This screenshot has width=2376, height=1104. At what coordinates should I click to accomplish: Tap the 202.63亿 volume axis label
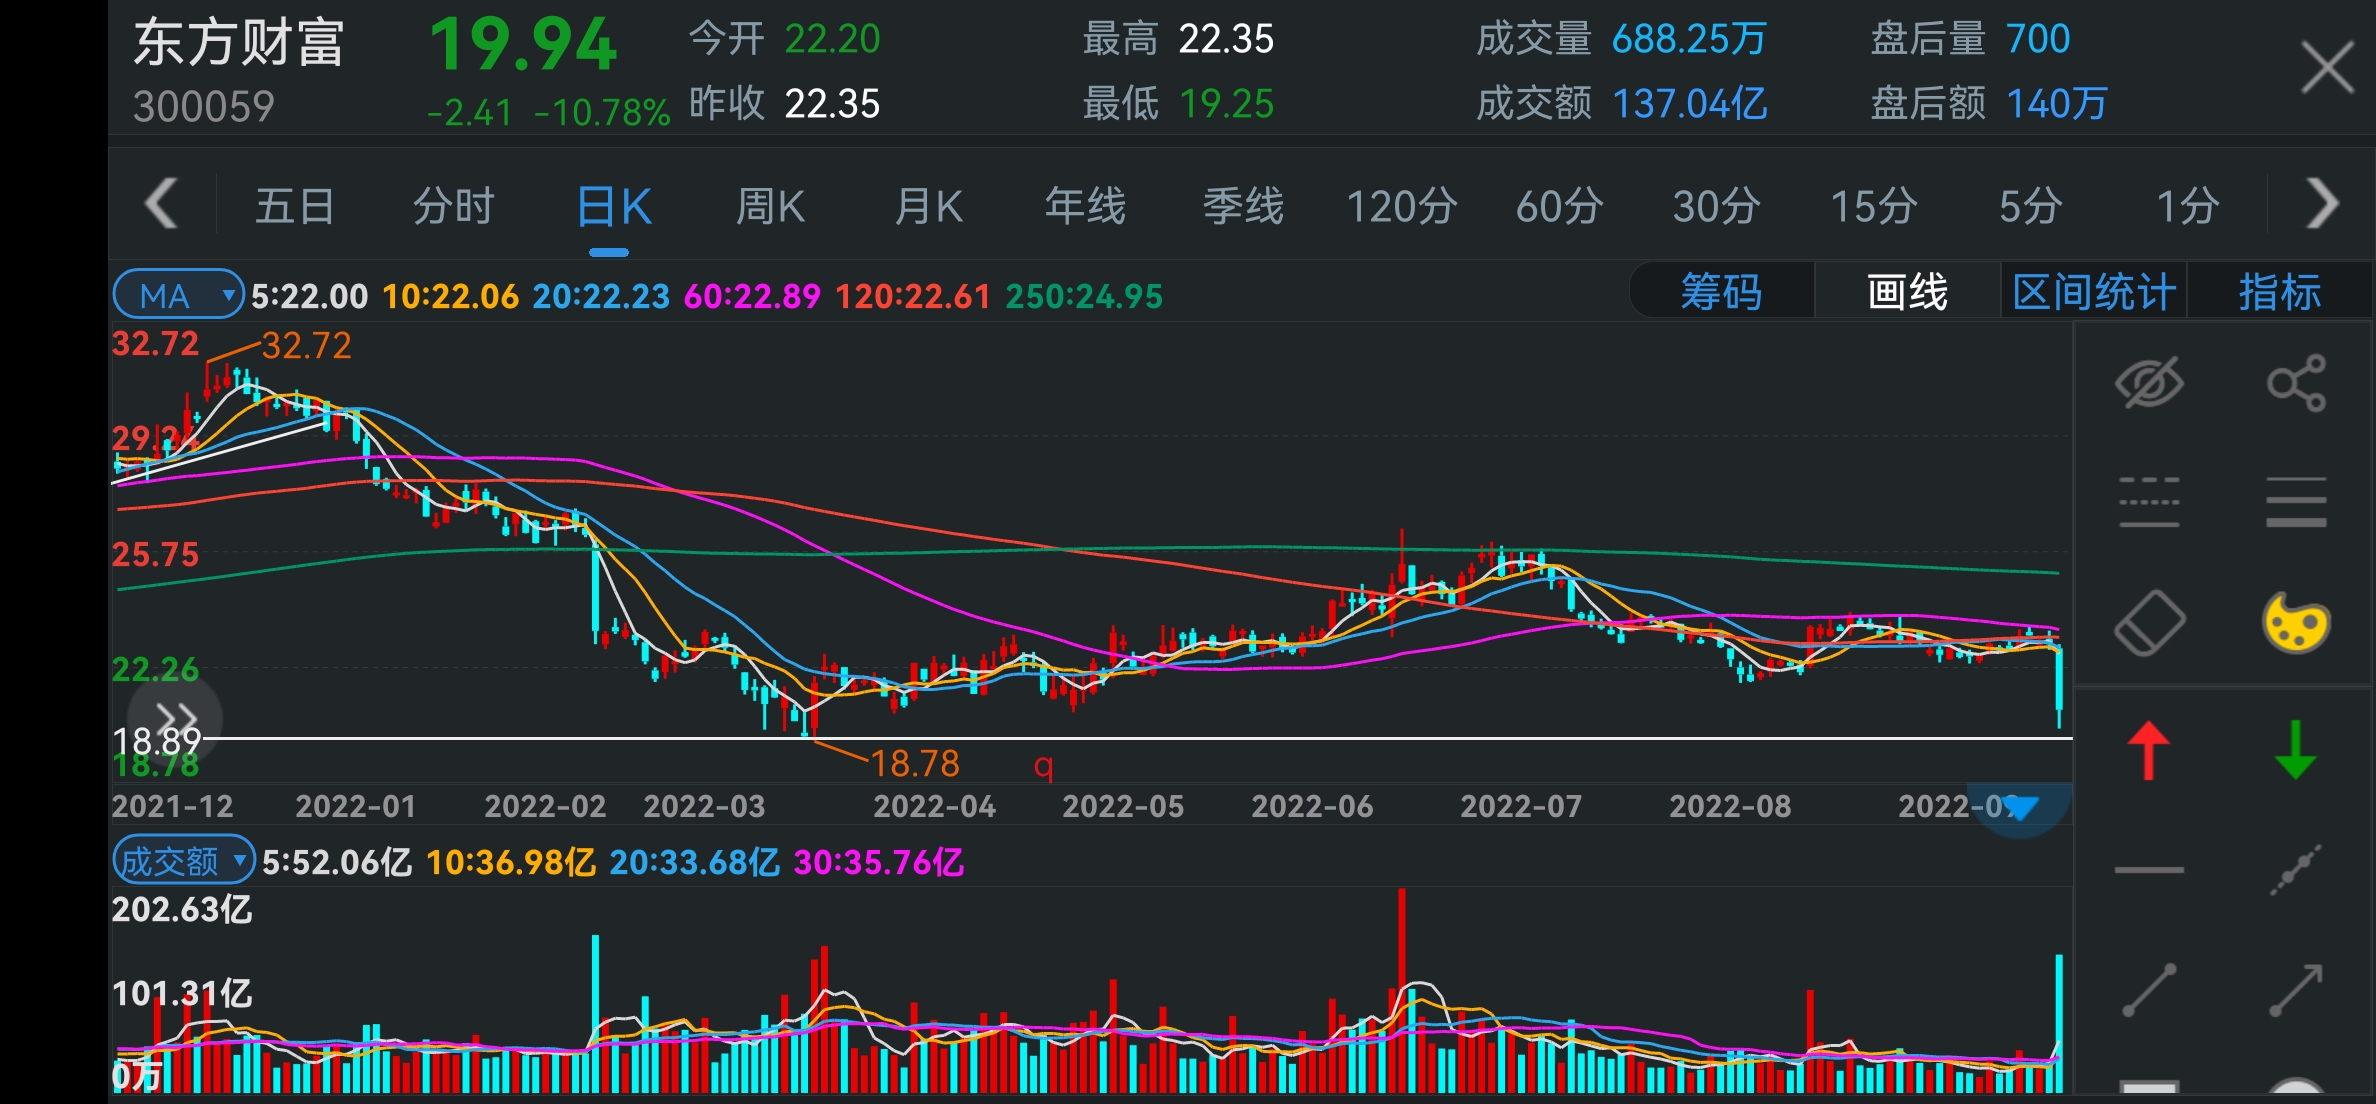pyautogui.click(x=182, y=909)
